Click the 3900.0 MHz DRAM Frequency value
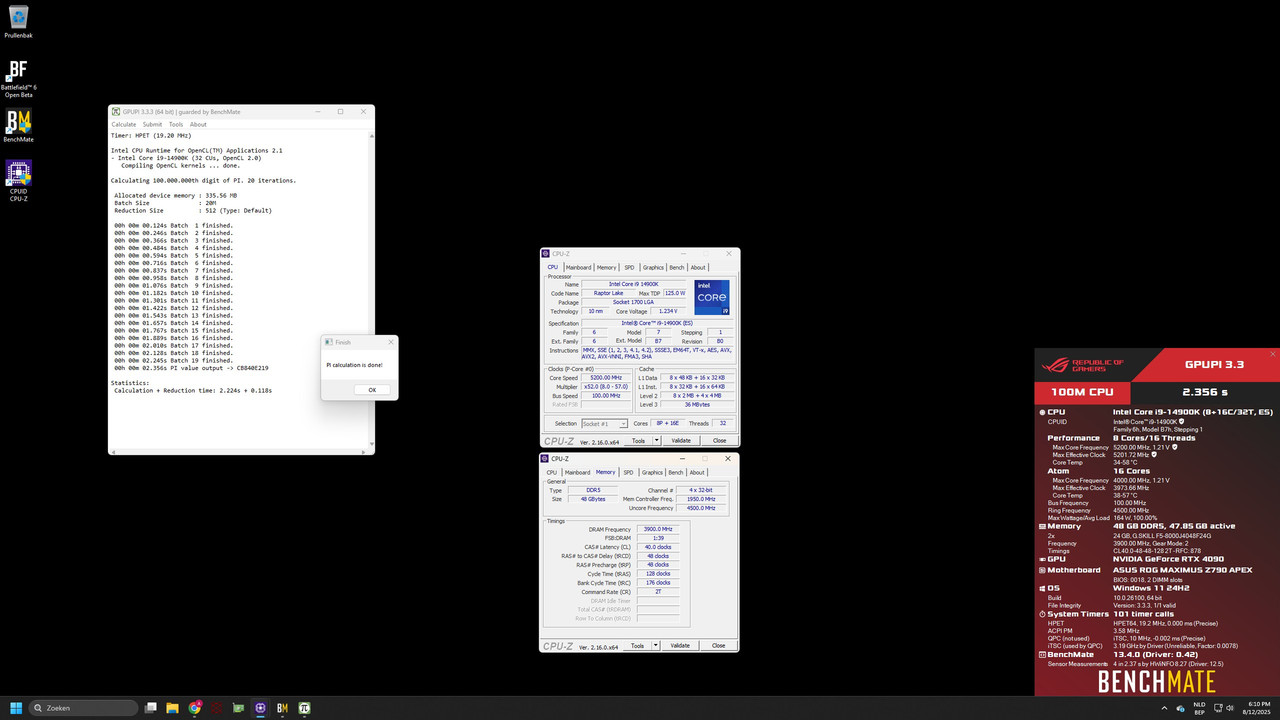 click(658, 529)
